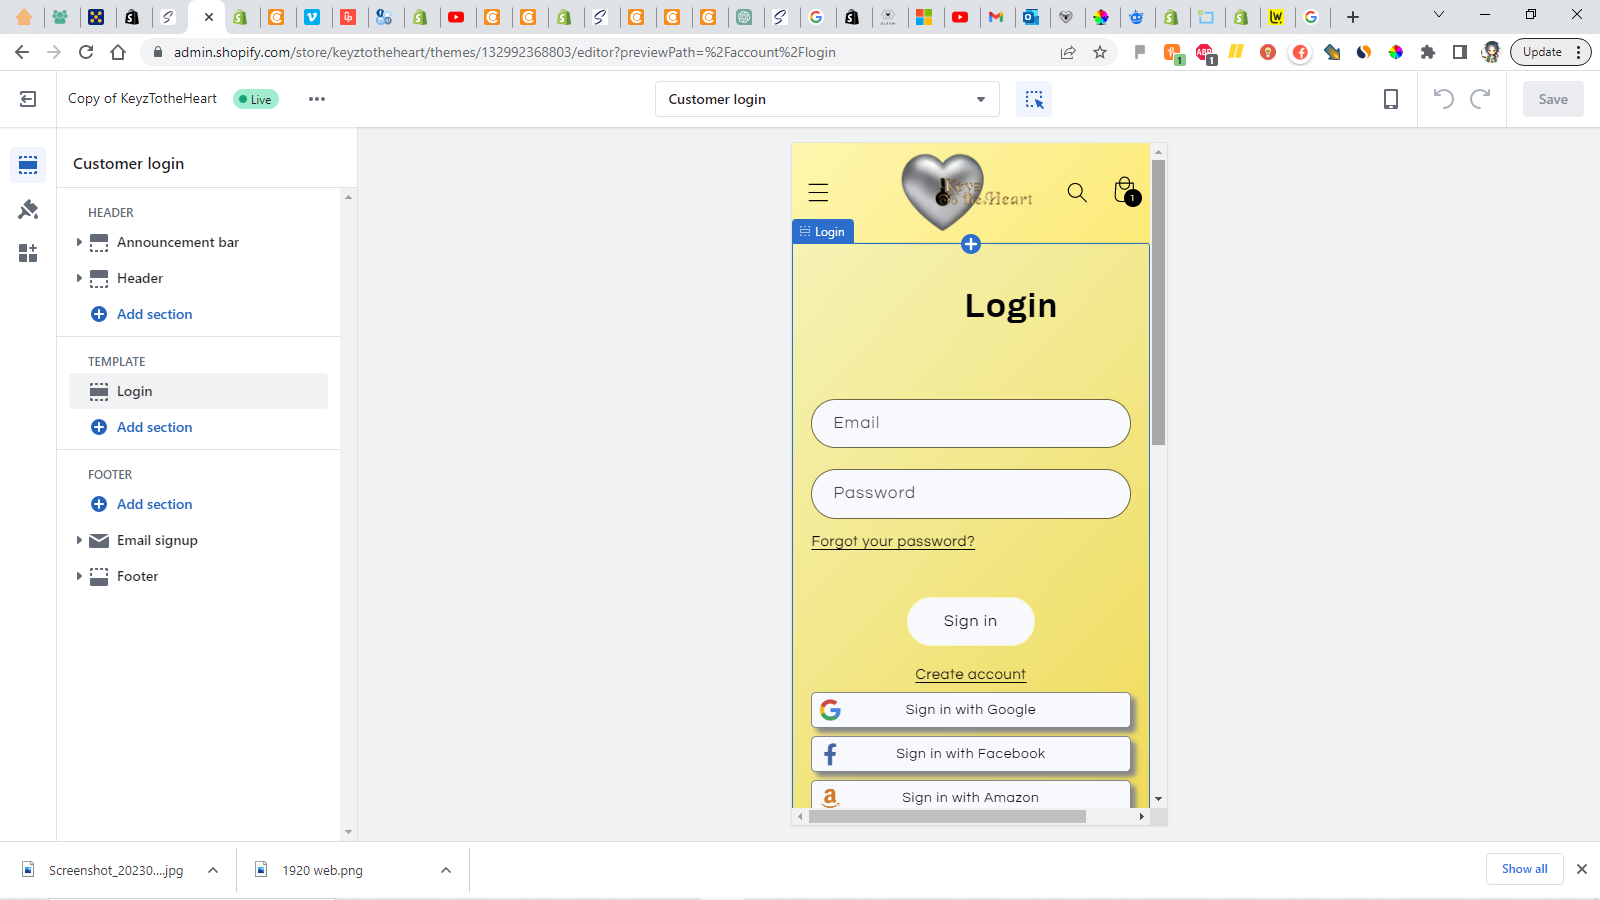Open the 1920 web.png download
The width and height of the screenshot is (1600, 900).
(x=310, y=870)
